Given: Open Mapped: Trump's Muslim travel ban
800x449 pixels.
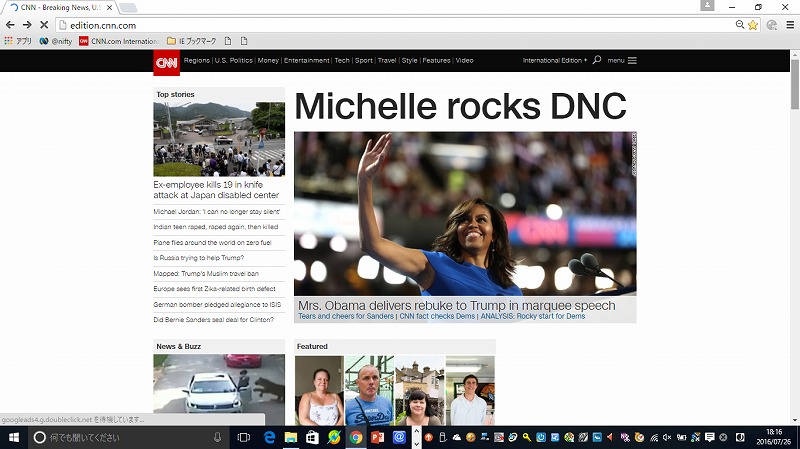Looking at the screenshot, I should [206, 273].
